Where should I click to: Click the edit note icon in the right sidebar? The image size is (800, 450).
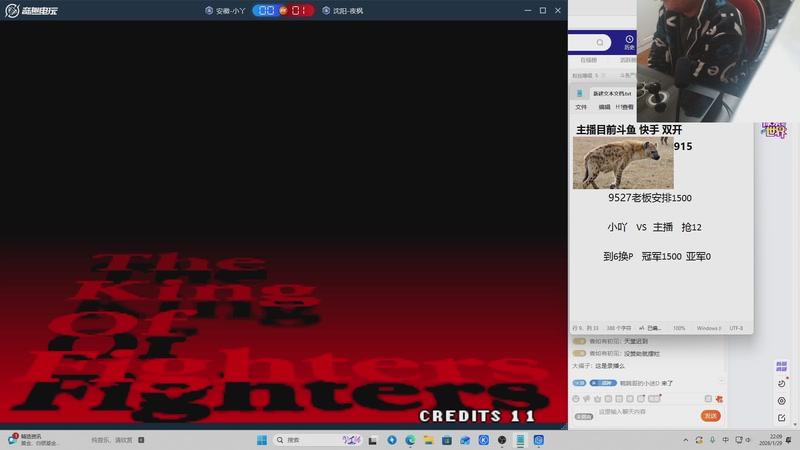tap(781, 418)
